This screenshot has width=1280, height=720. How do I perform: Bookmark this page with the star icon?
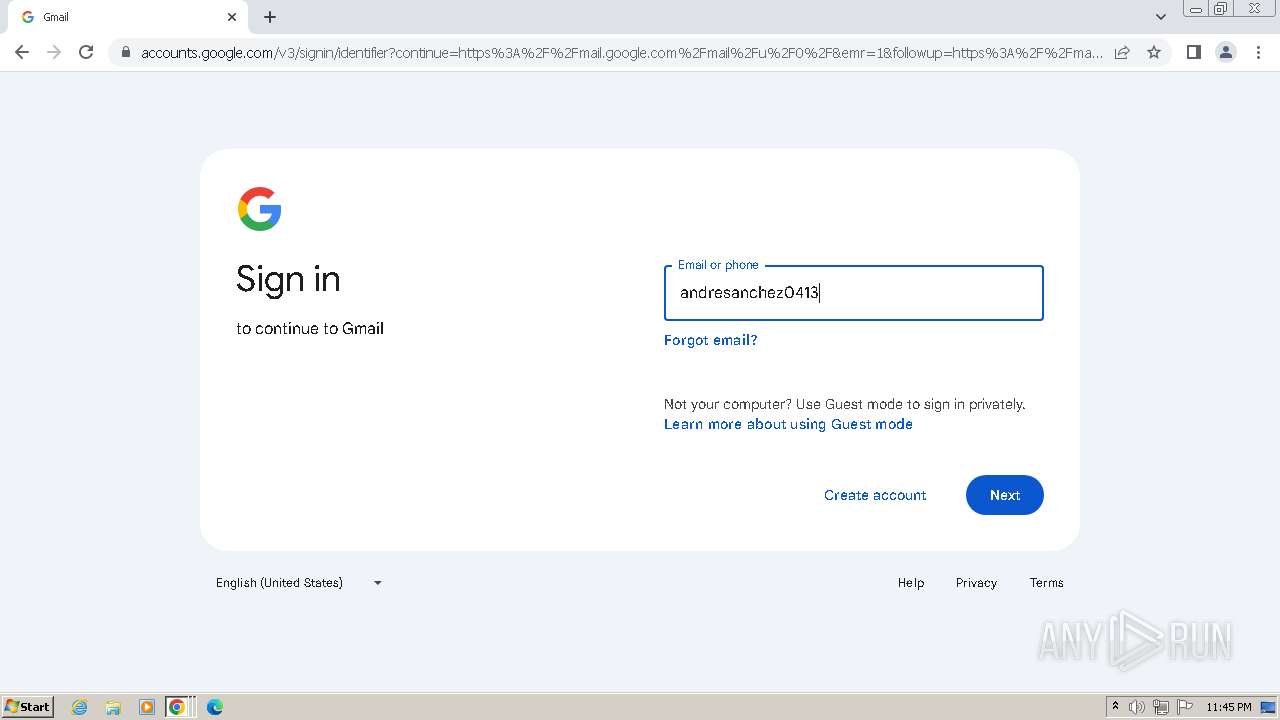[1154, 52]
